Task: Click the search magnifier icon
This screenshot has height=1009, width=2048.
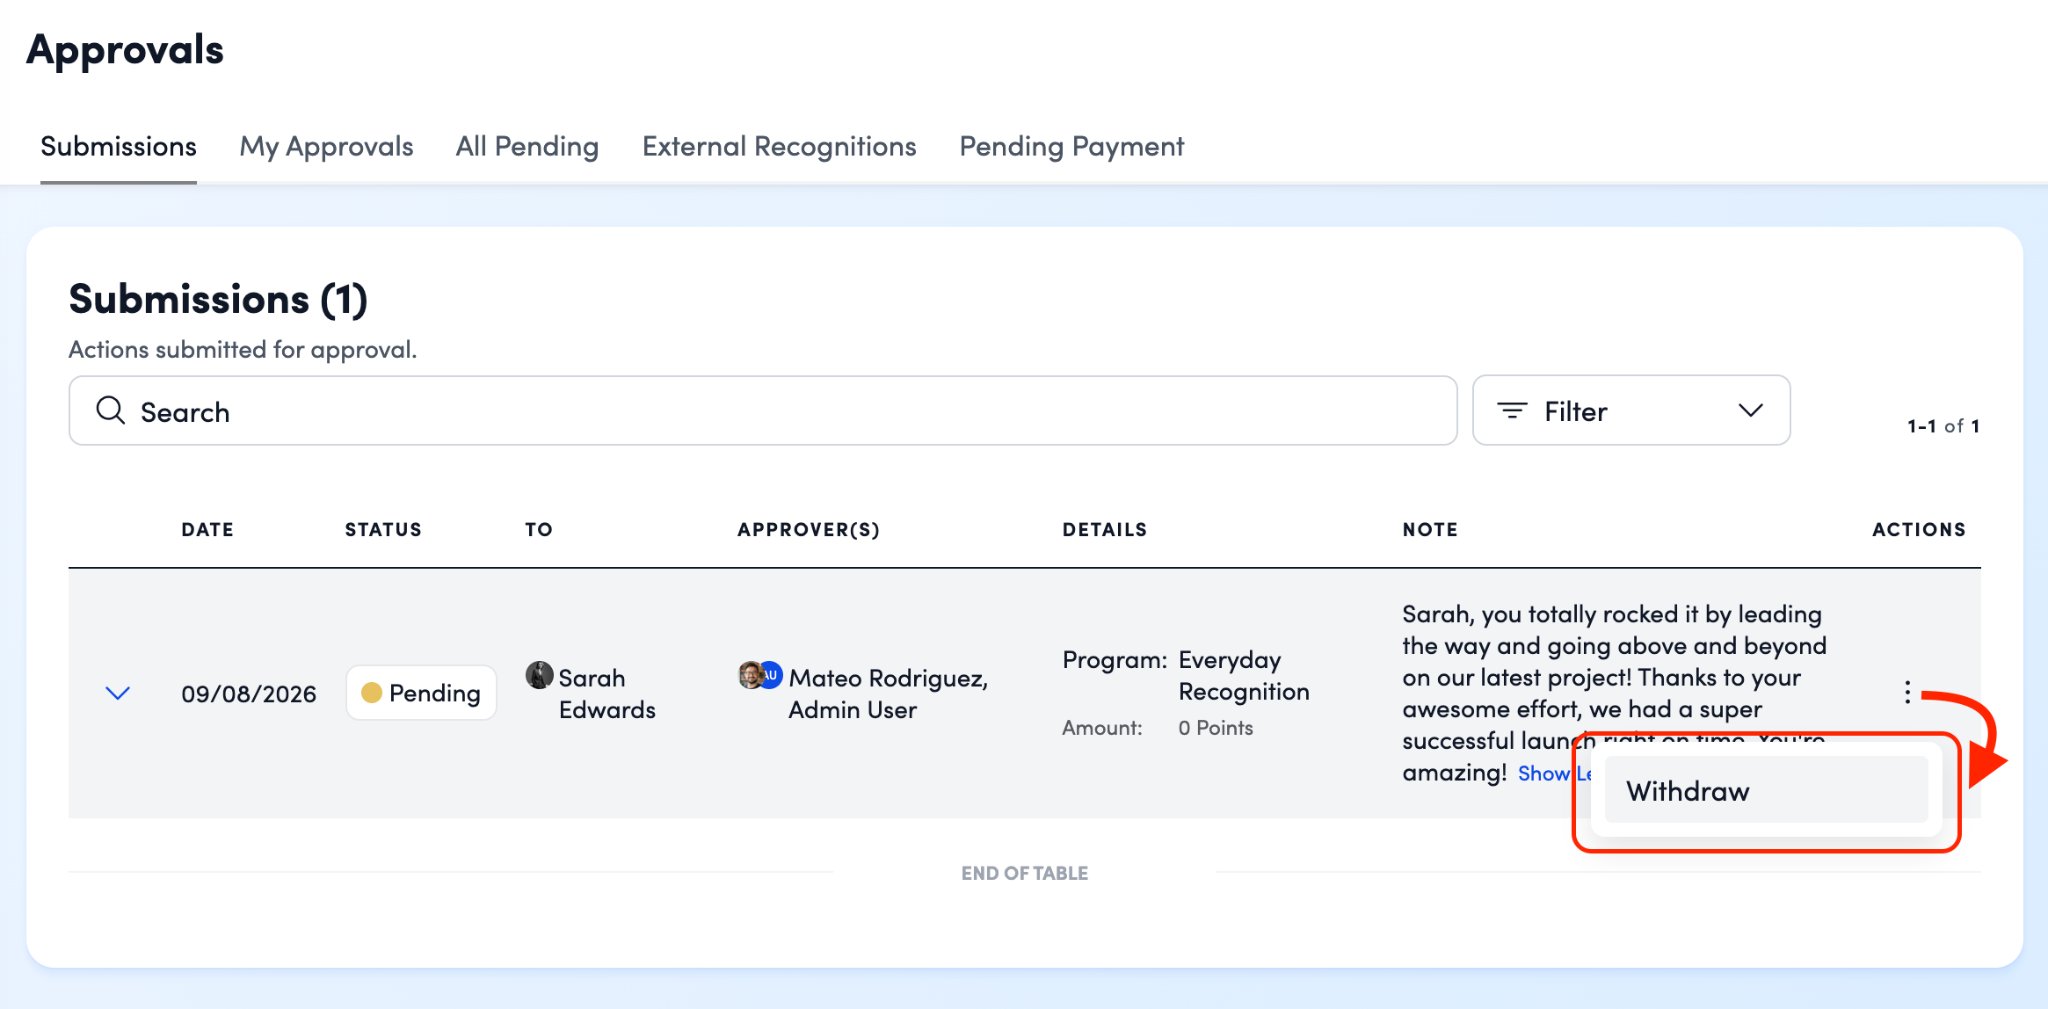Action: pos(110,410)
